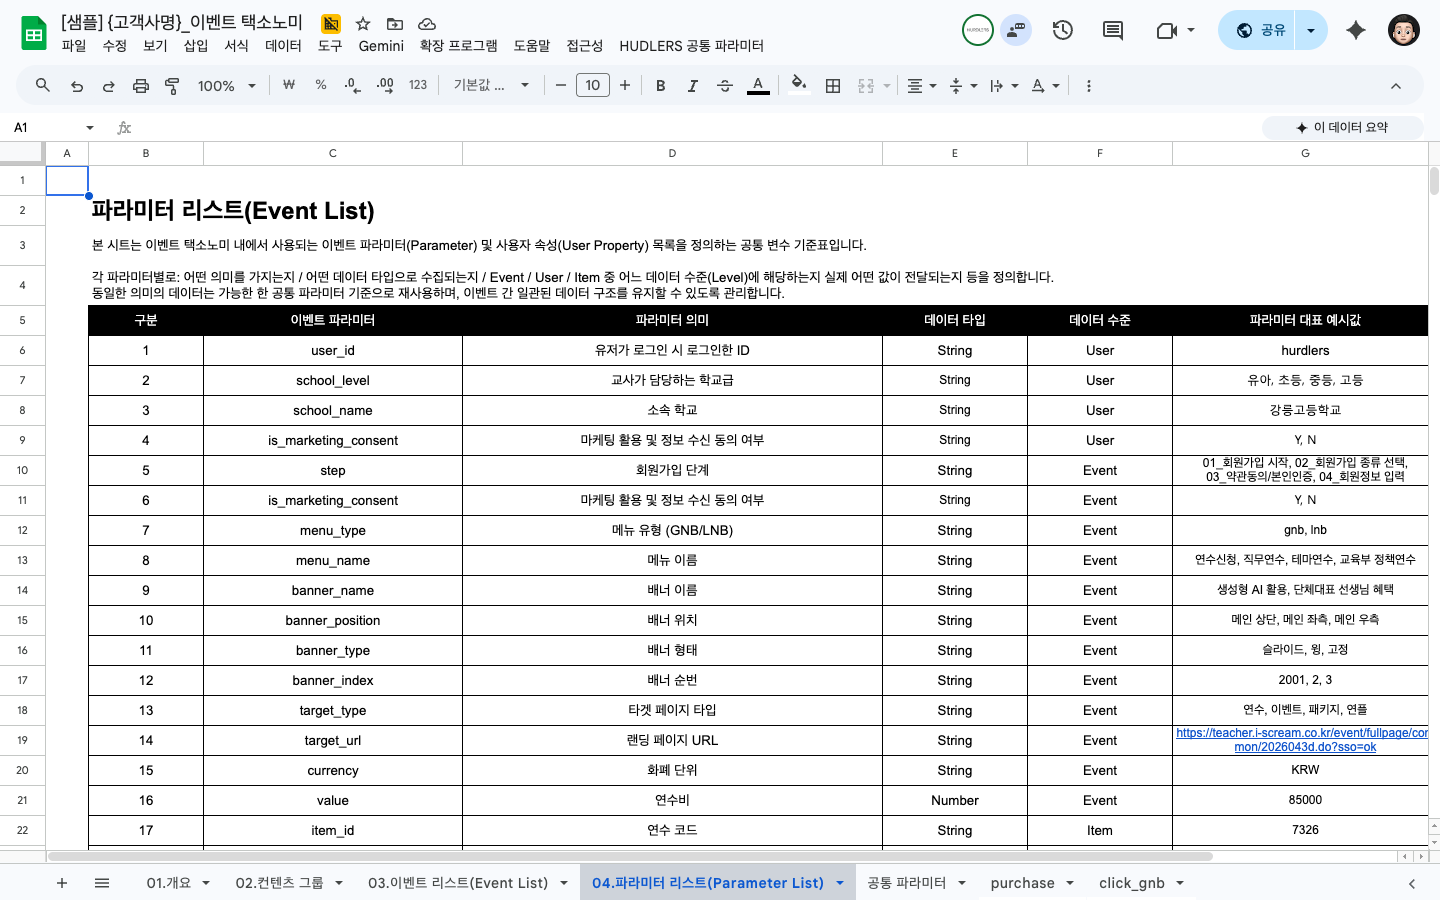This screenshot has width=1440, height=900.
Task: Print the spreadsheet
Action: click(140, 86)
